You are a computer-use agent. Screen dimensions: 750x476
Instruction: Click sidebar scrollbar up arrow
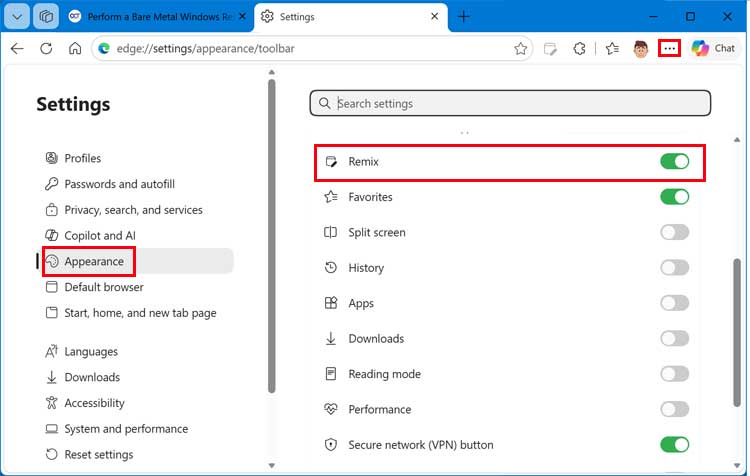click(x=272, y=72)
